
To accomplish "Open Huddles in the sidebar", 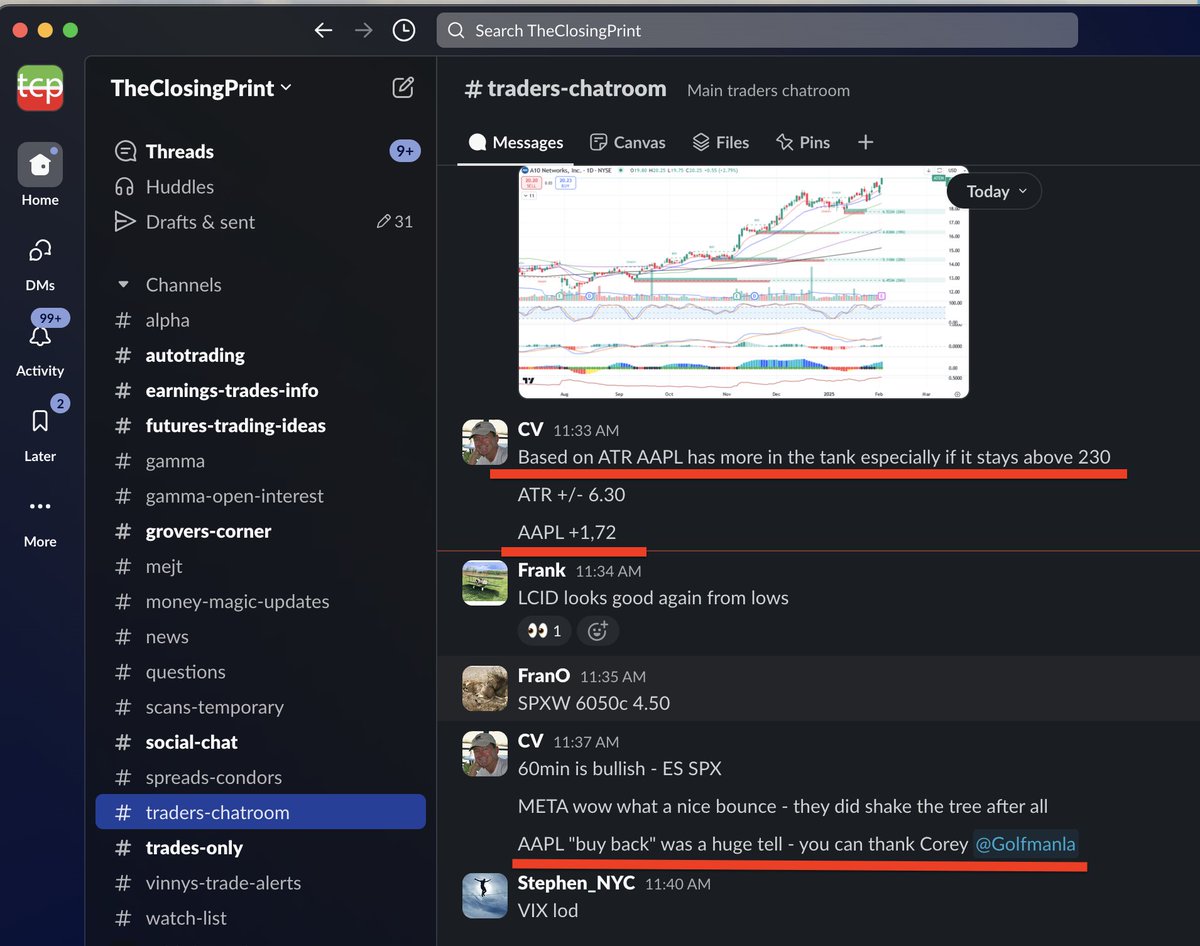I will 260,187.
